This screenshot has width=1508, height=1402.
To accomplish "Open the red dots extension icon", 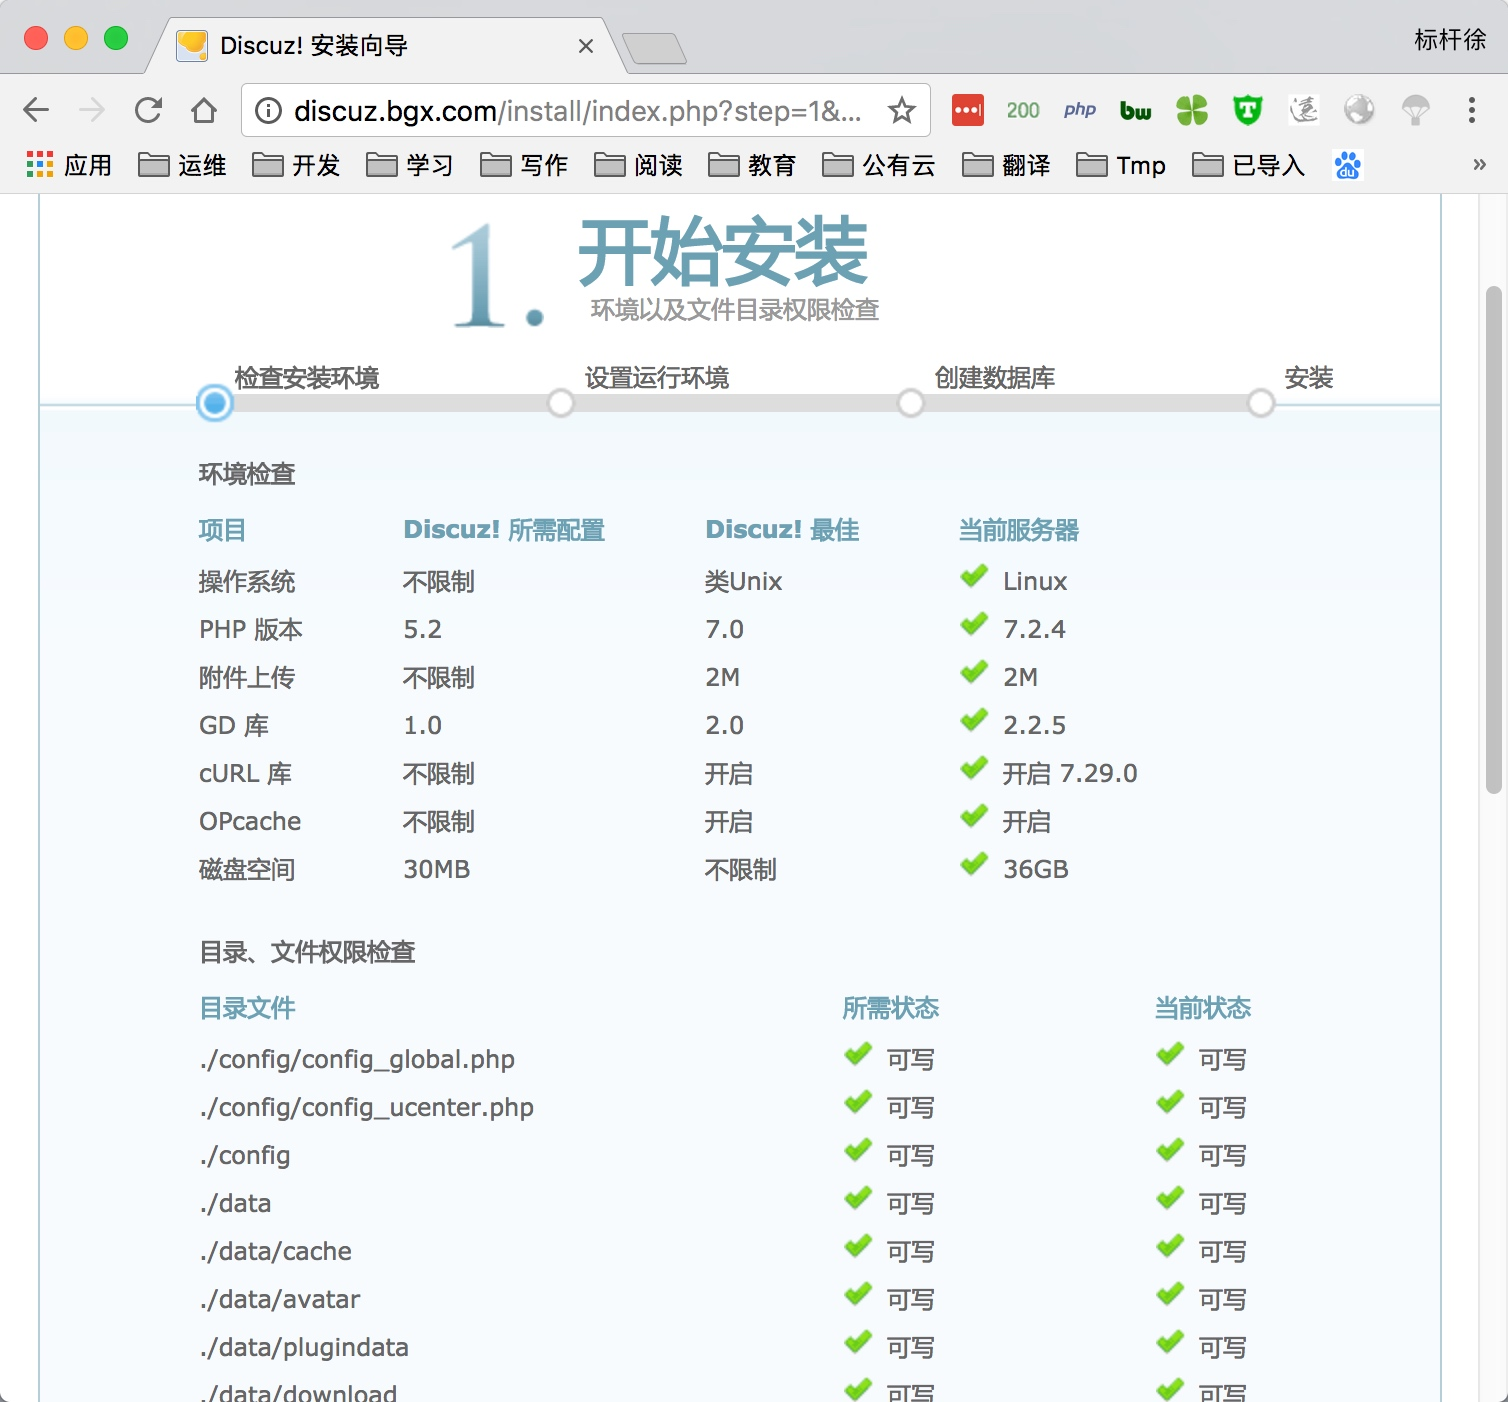I will pyautogui.click(x=967, y=110).
